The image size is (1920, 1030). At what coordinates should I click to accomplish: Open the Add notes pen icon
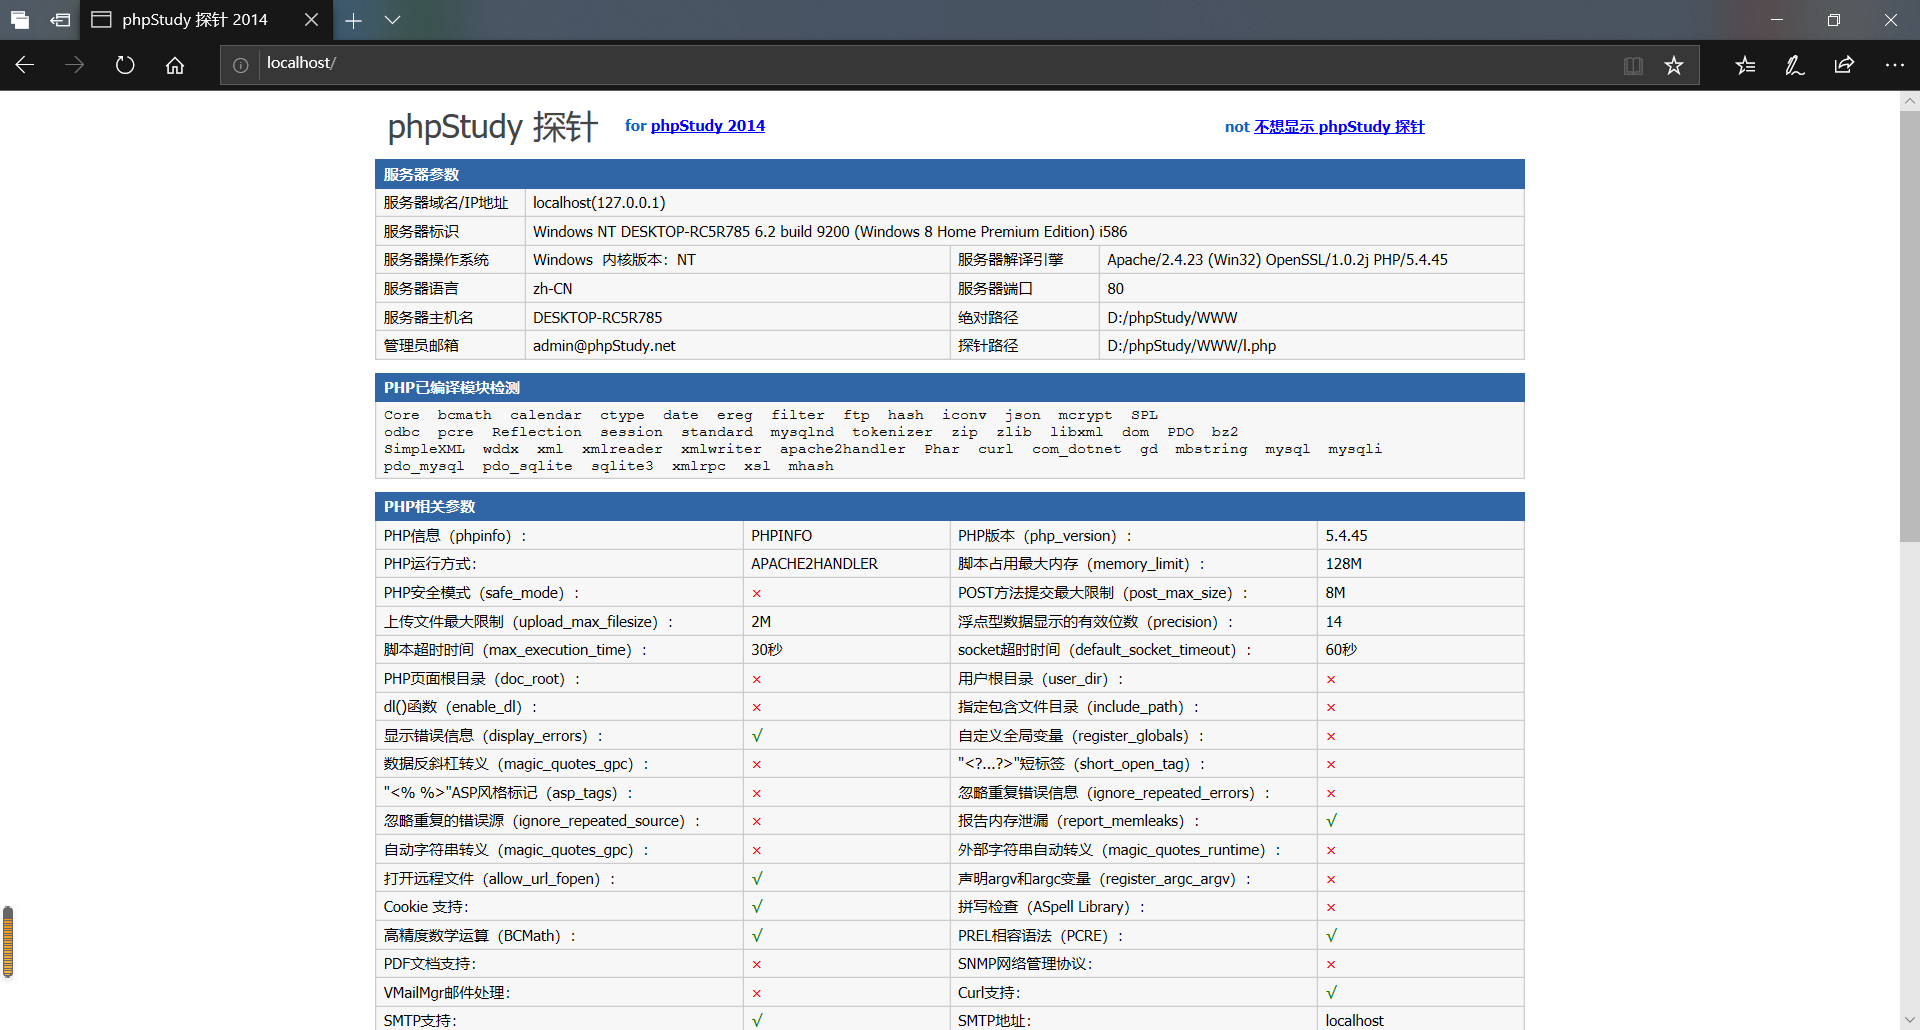pos(1795,65)
